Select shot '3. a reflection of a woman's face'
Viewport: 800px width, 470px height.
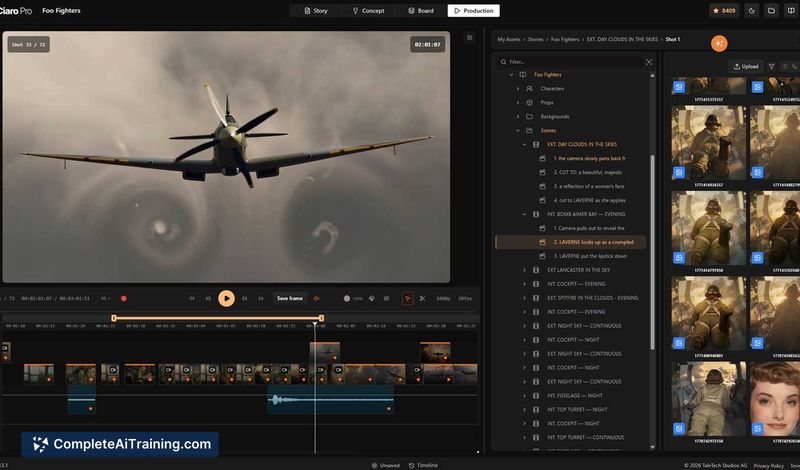(x=589, y=186)
